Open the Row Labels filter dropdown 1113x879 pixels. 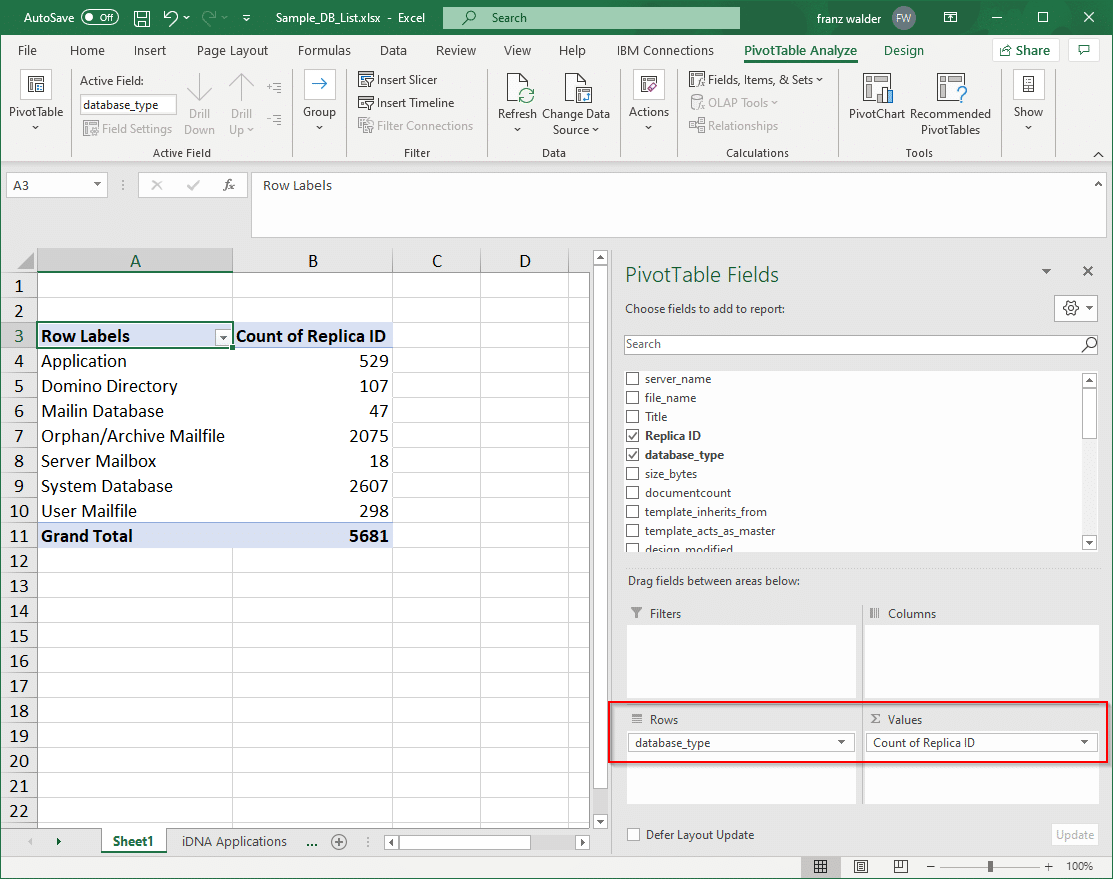(223, 337)
